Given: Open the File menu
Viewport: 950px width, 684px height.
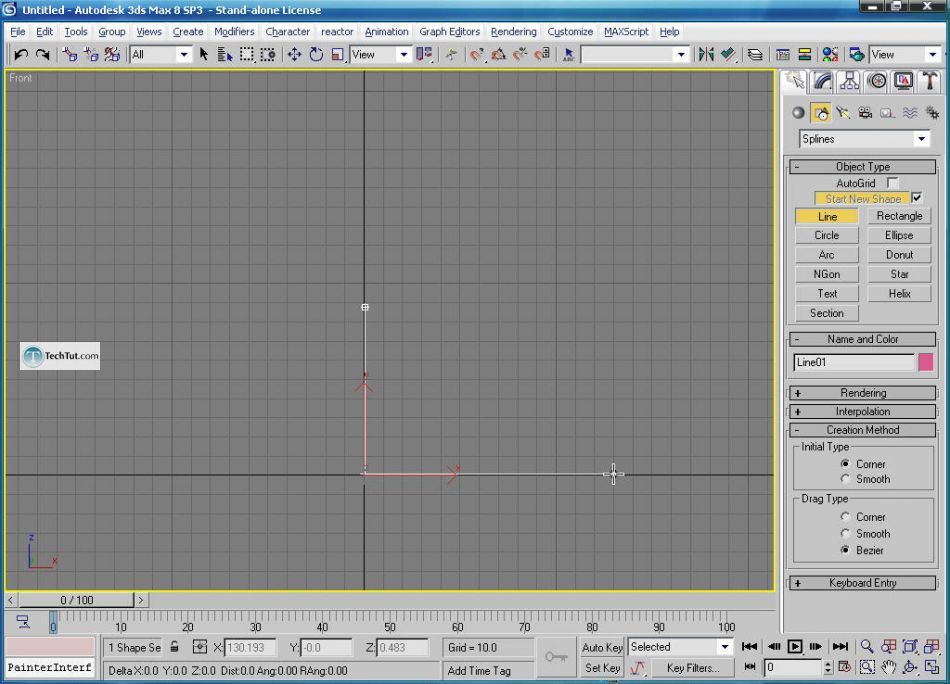Looking at the screenshot, I should [x=18, y=32].
